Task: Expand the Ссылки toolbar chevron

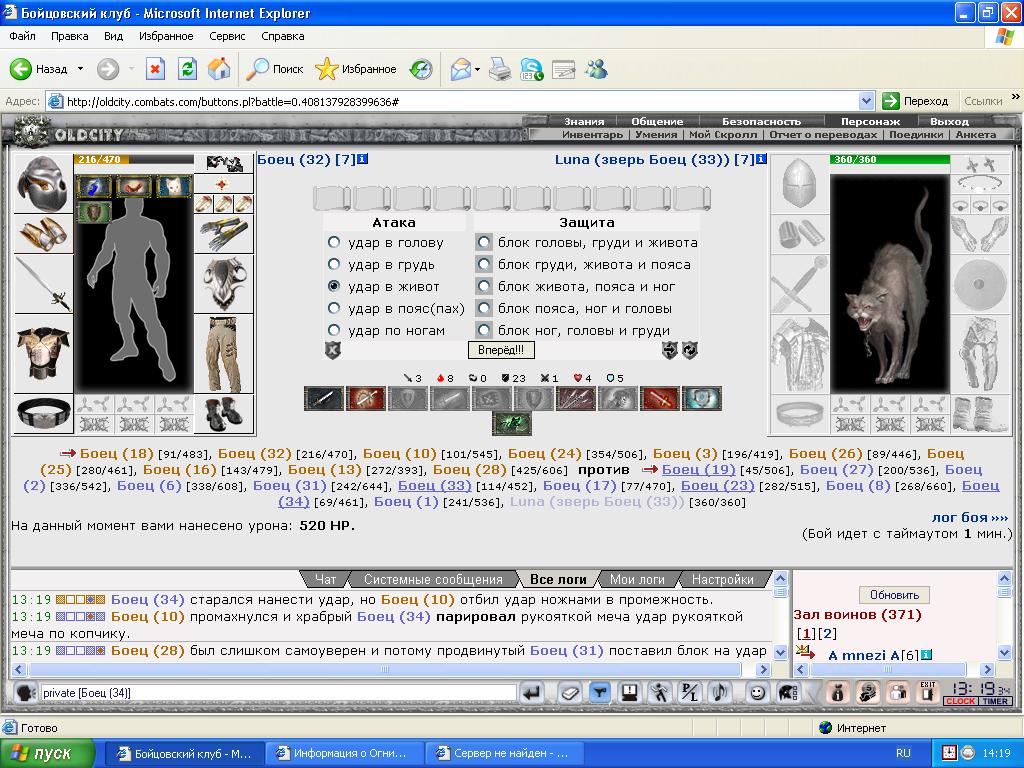Action: (1016, 97)
